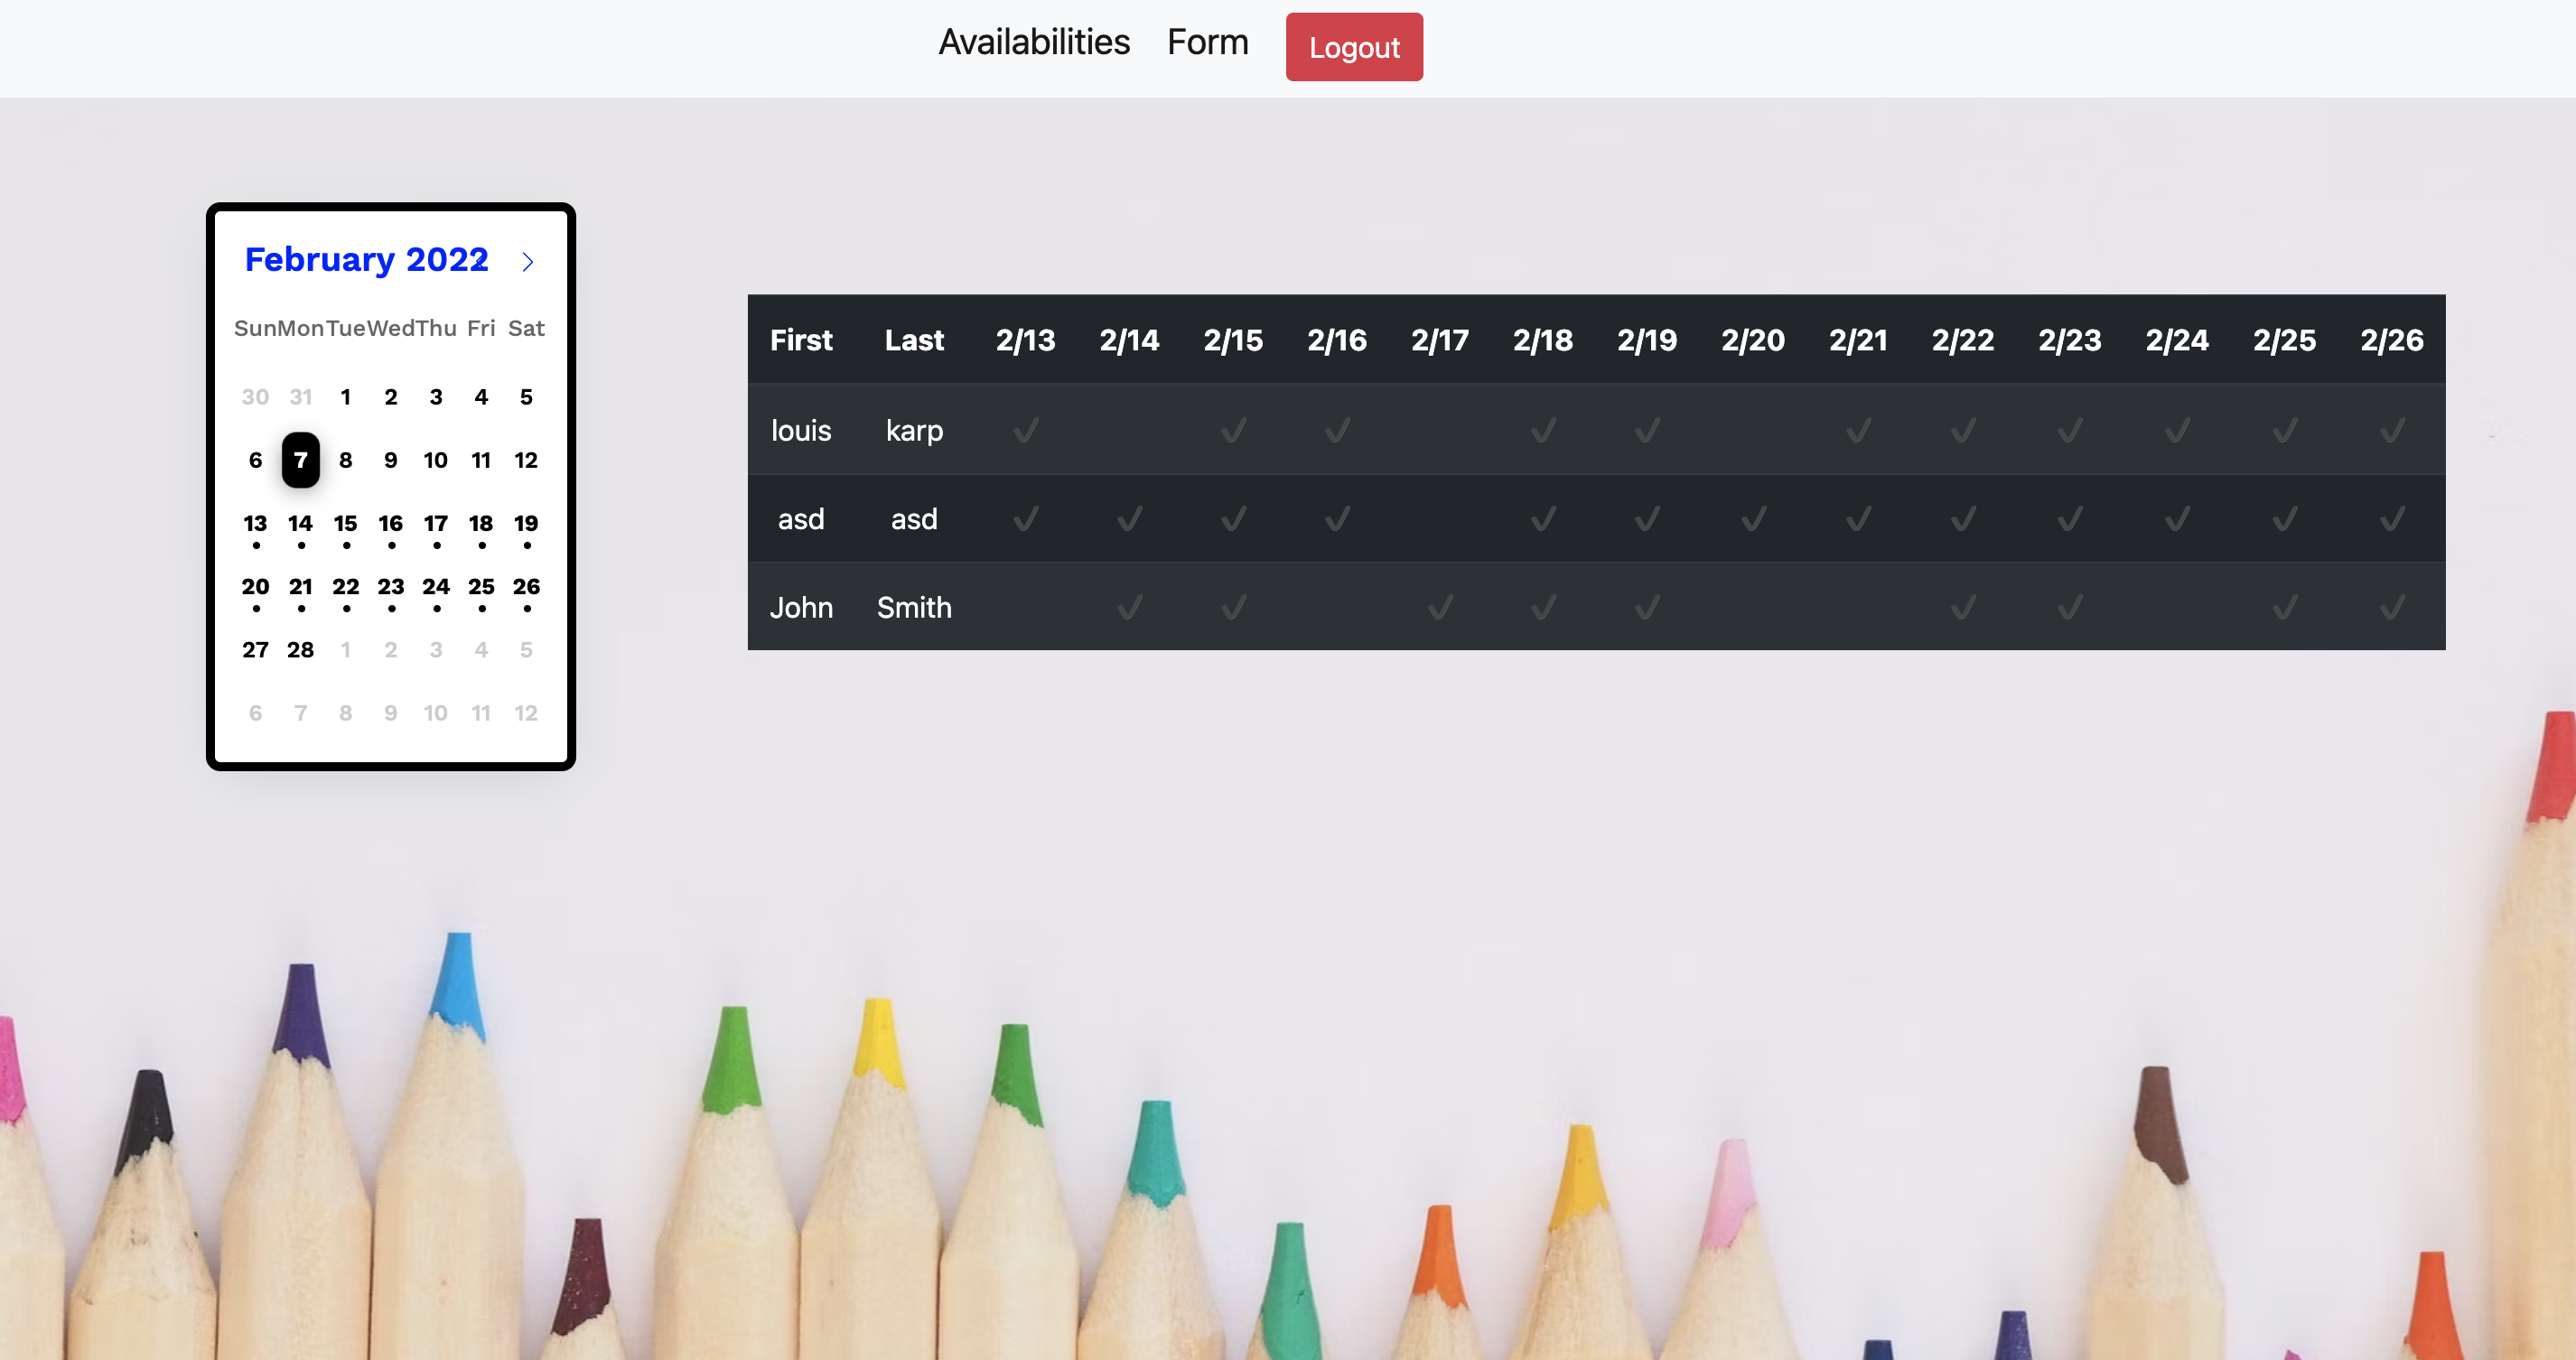The image size is (2576, 1360).
Task: Click the checkmark icon for louis karp on 2/26
Action: click(x=2392, y=430)
